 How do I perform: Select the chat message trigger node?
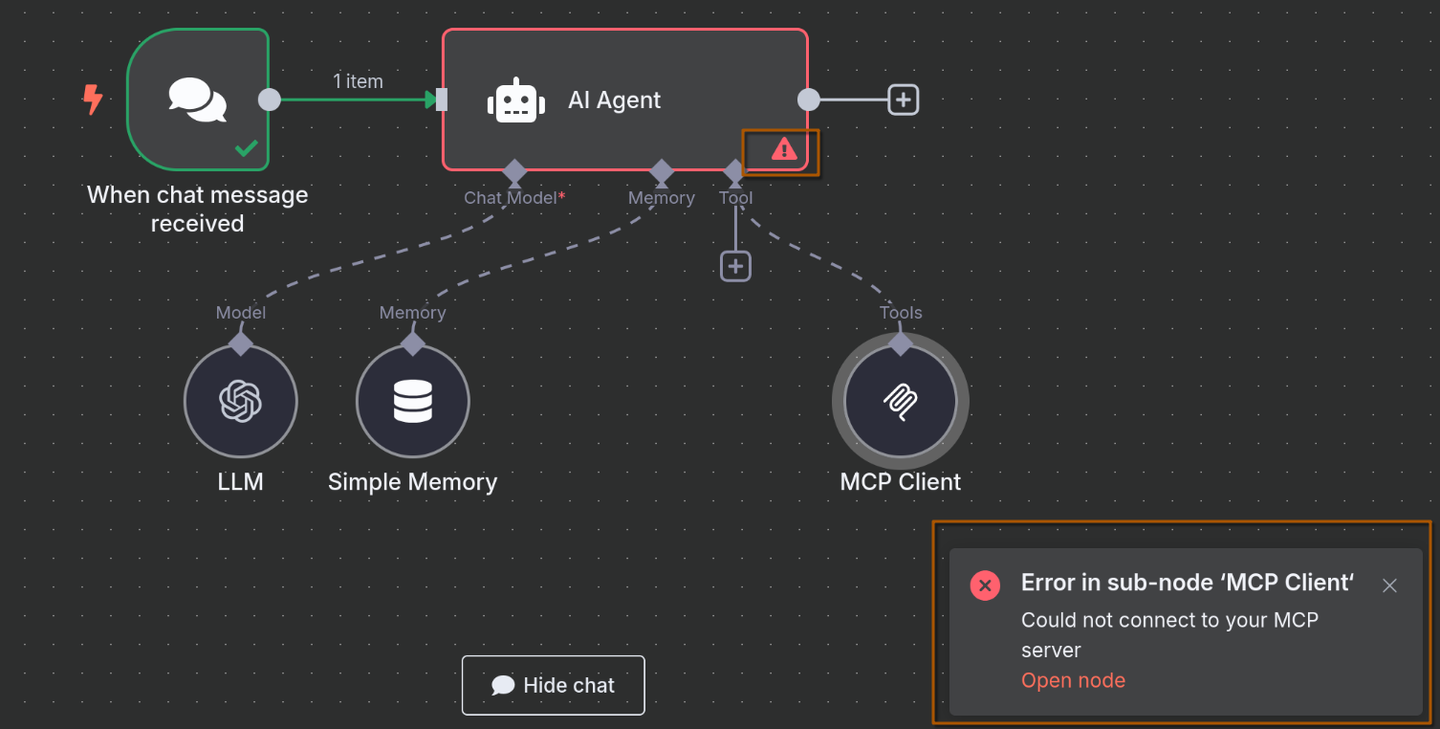pos(198,100)
